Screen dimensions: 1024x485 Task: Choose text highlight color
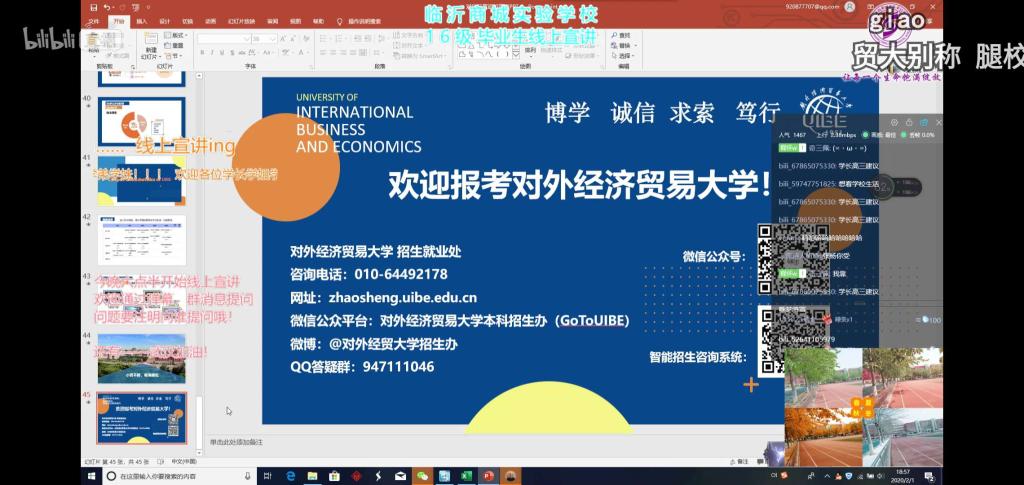(285, 52)
